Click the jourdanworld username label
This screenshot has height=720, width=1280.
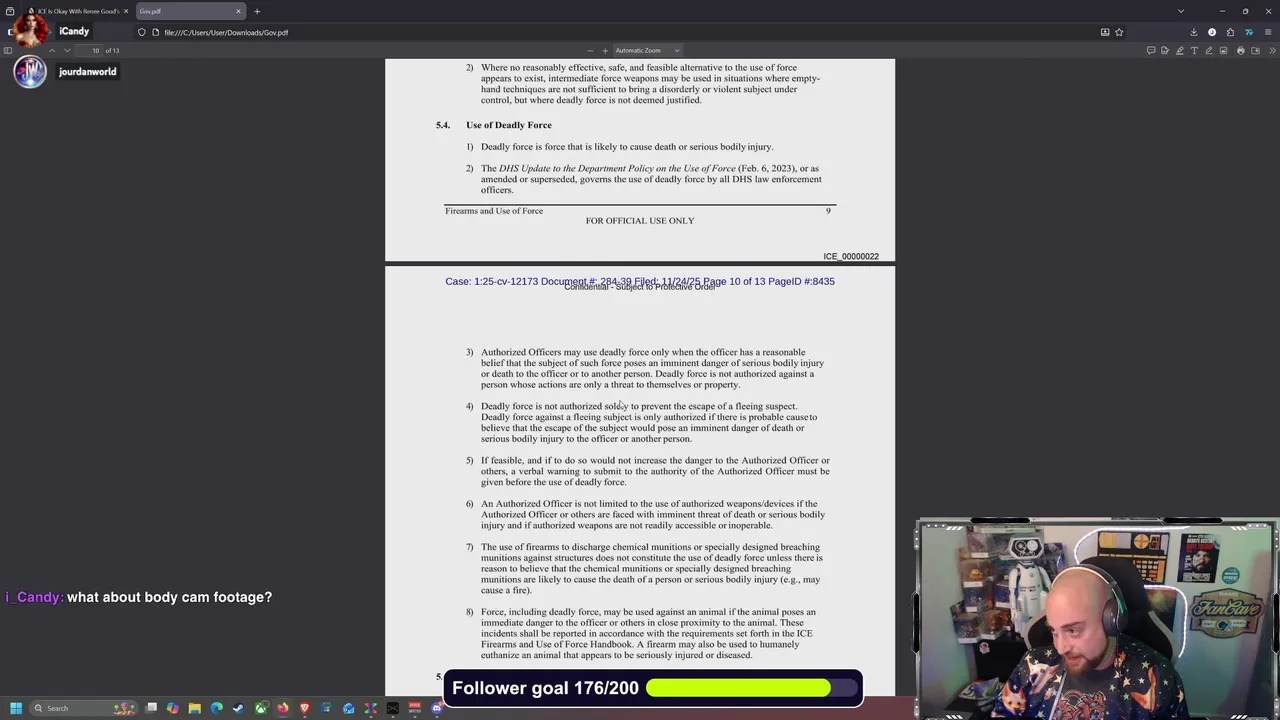(x=87, y=72)
